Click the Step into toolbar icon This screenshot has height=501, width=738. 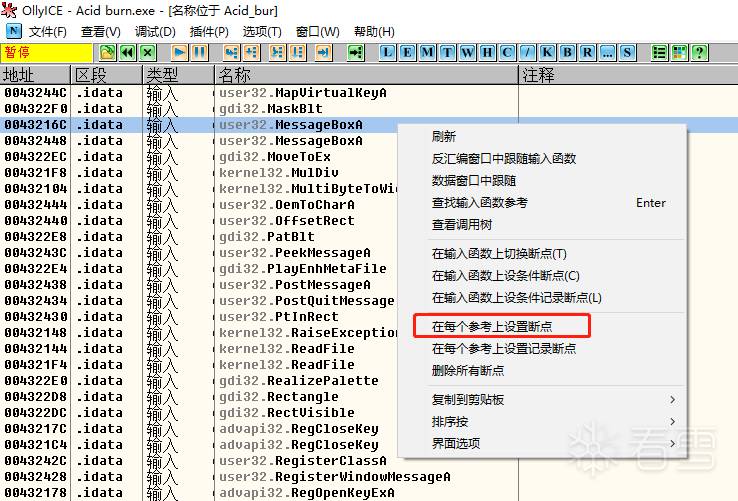pyautogui.click(x=231, y=52)
